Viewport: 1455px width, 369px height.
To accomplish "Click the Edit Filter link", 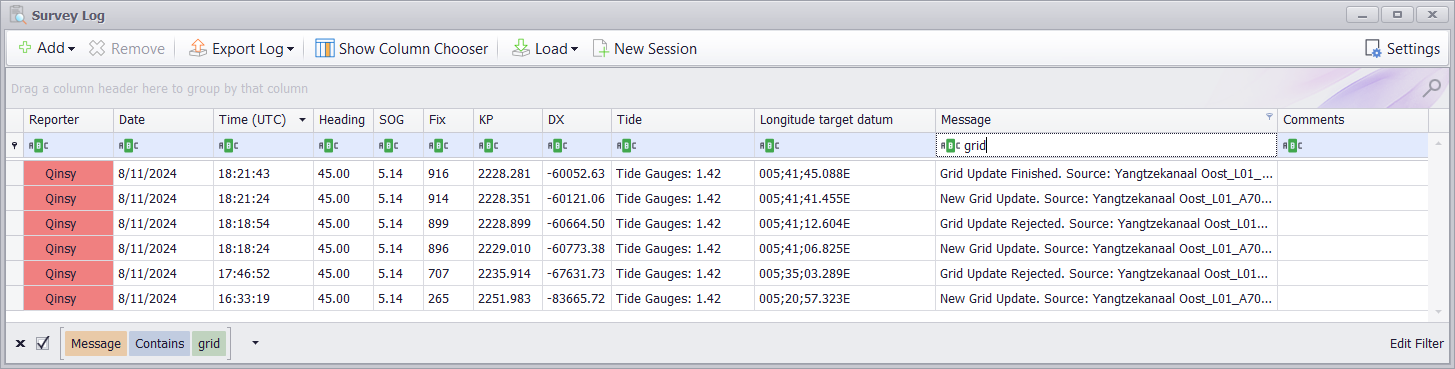I will [x=1416, y=344].
